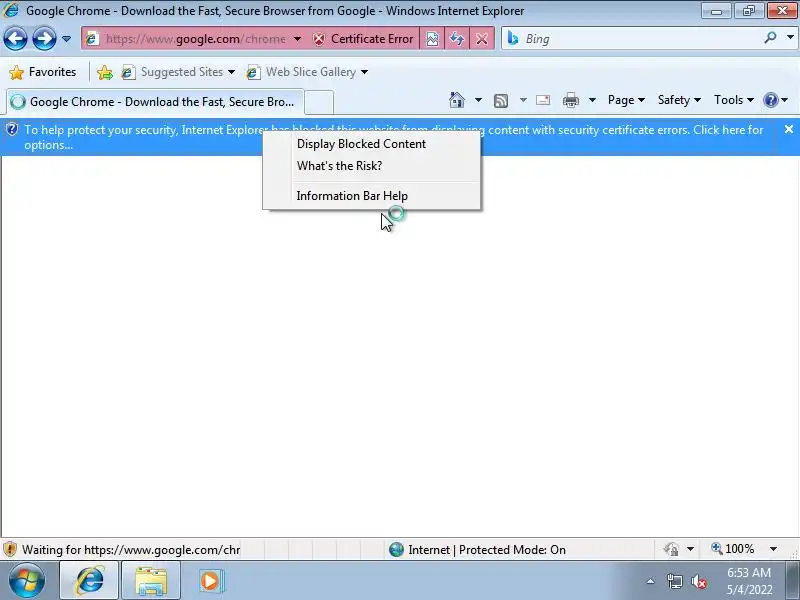
Task: Click the Read Mail icon
Action: 543,100
